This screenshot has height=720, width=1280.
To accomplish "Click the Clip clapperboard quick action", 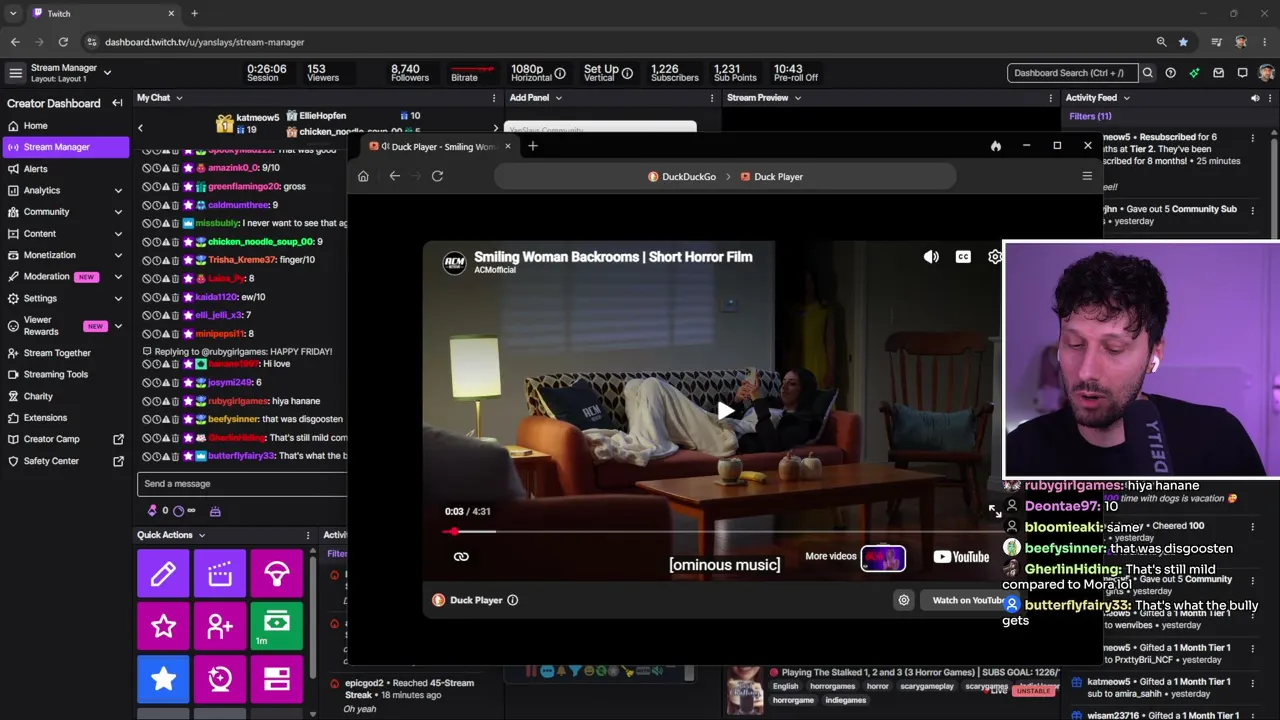I will 220,574.
